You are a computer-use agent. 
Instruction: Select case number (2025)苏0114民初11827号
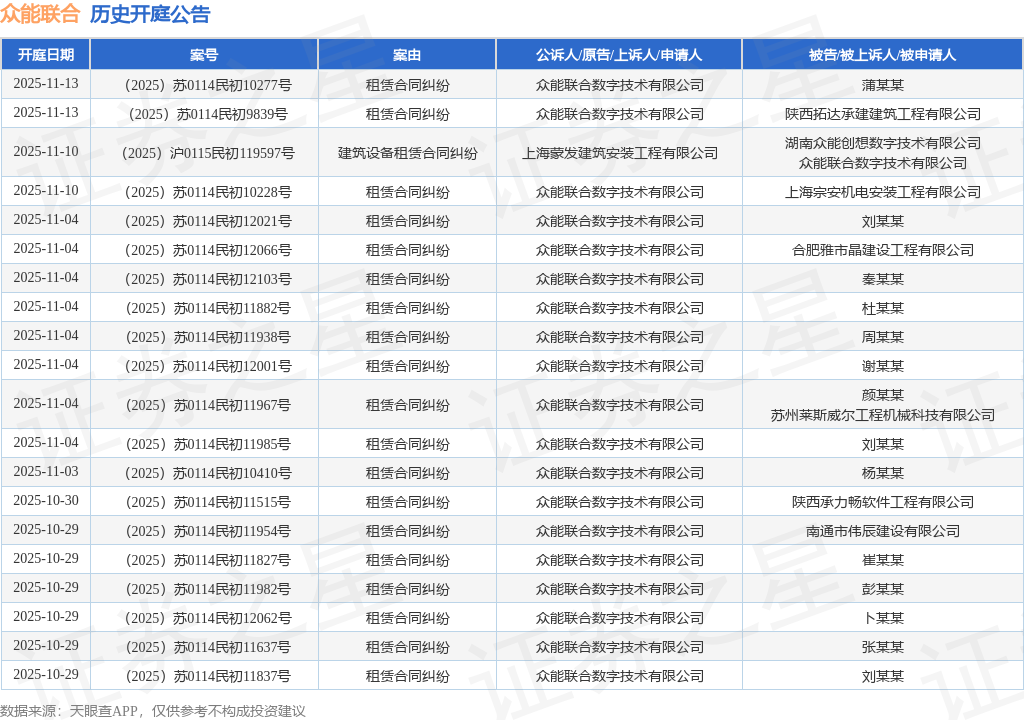click(208, 560)
